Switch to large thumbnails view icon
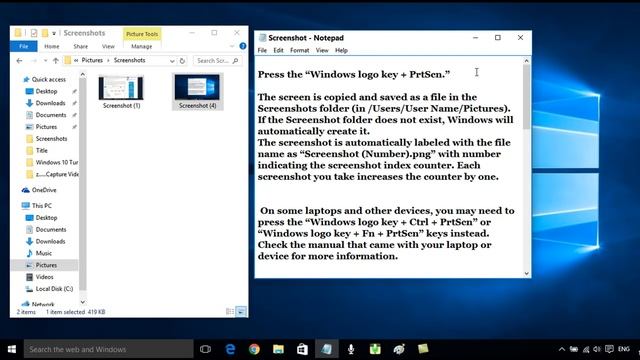The width and height of the screenshot is (640, 360). click(x=241, y=312)
